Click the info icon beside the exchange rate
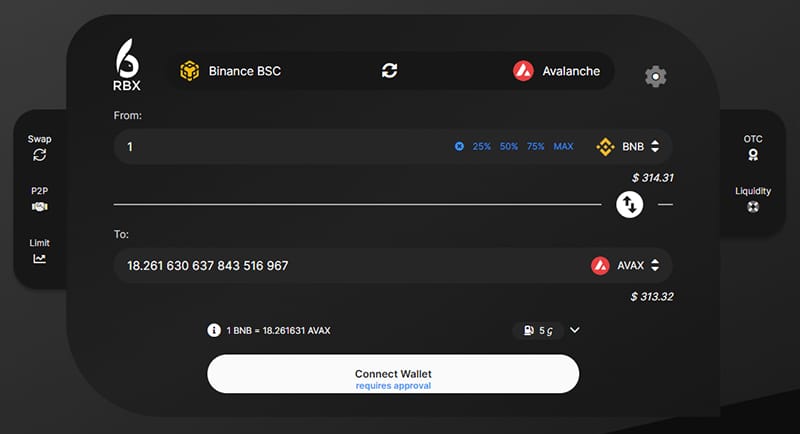Image resolution: width=800 pixels, height=434 pixels. tap(214, 330)
